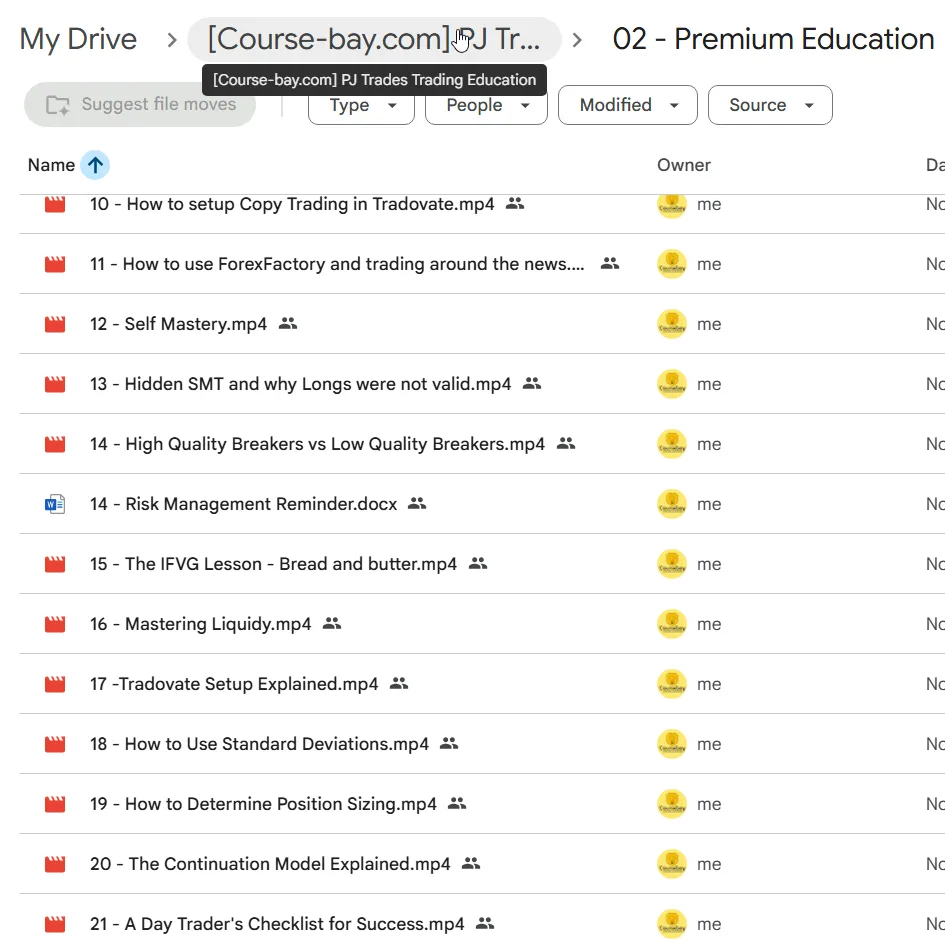Image resolution: width=945 pixels, height=951 pixels.
Task: Open the Course-bay.com PJ Trades breadcrumb folder
Action: pos(374,39)
